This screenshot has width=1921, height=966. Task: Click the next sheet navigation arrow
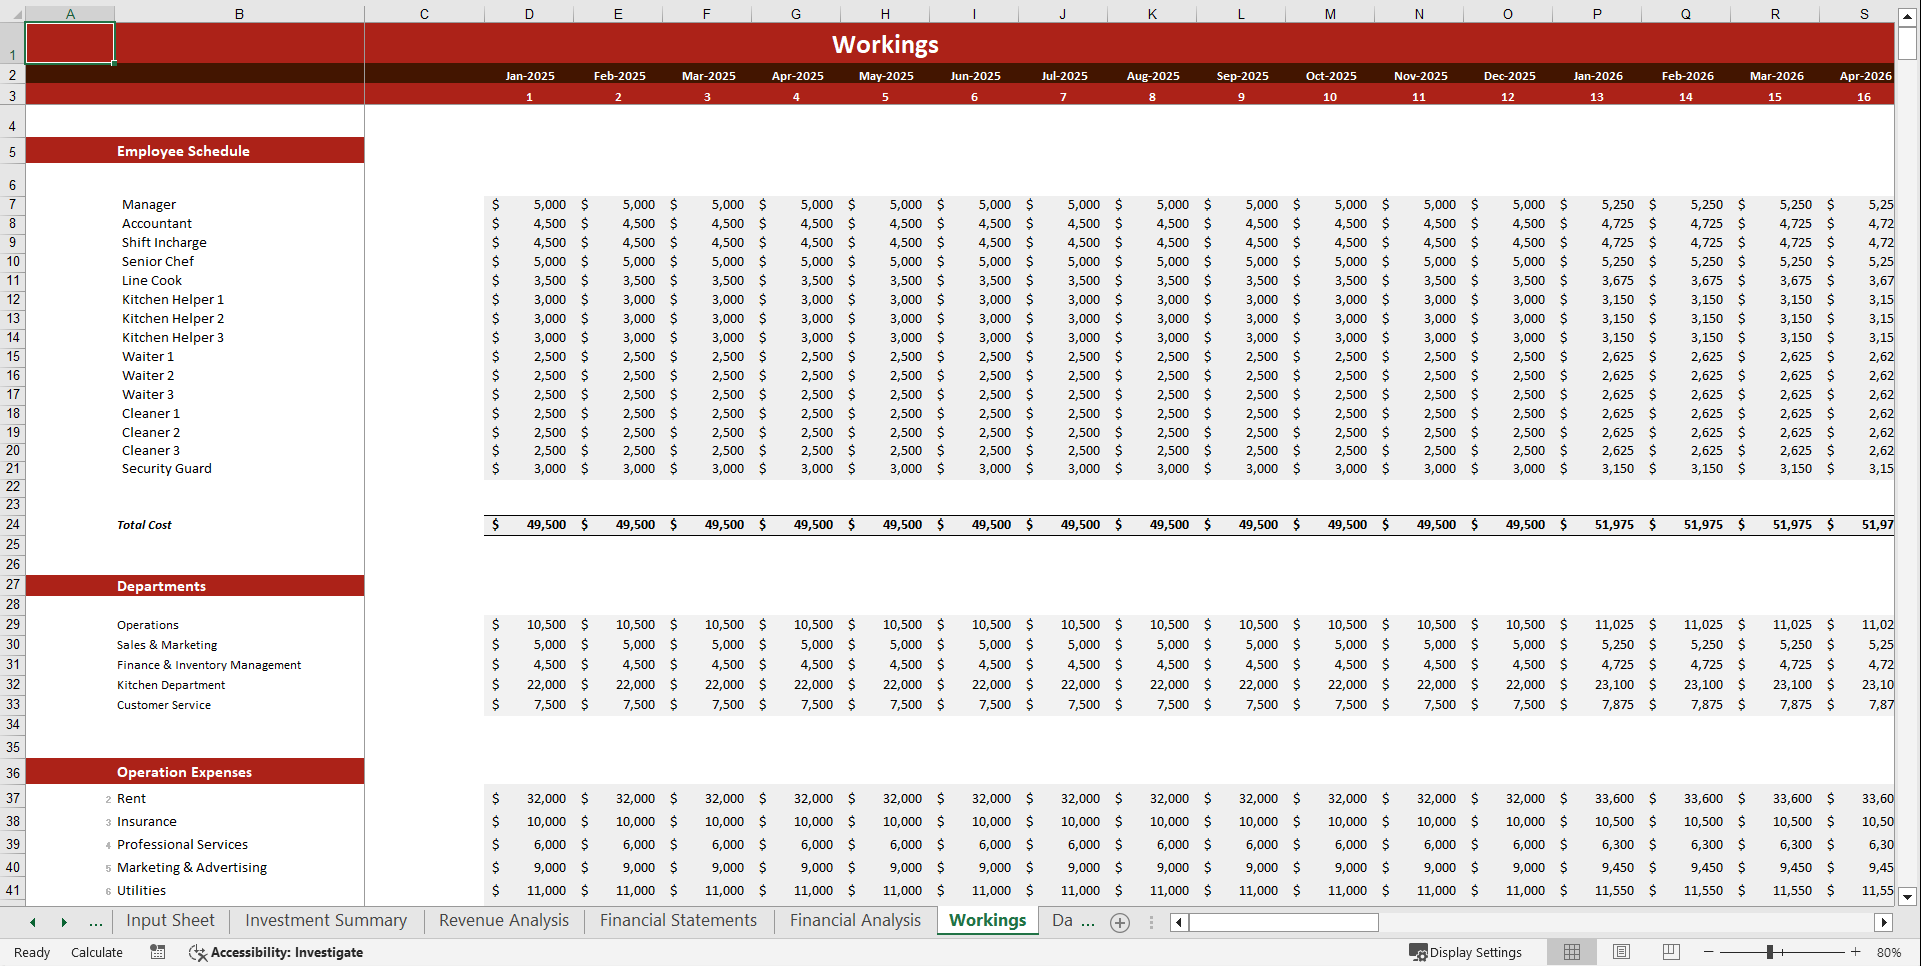[64, 922]
